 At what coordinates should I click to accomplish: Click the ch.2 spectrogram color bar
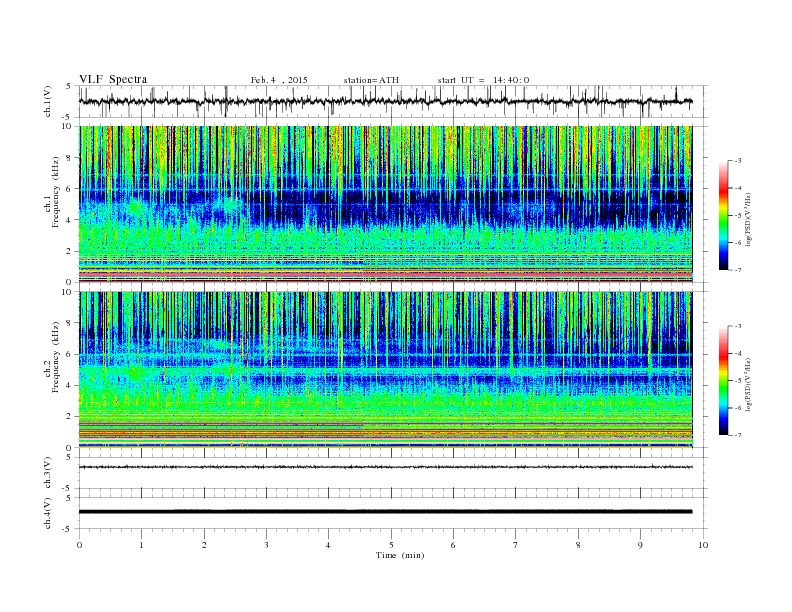723,380
